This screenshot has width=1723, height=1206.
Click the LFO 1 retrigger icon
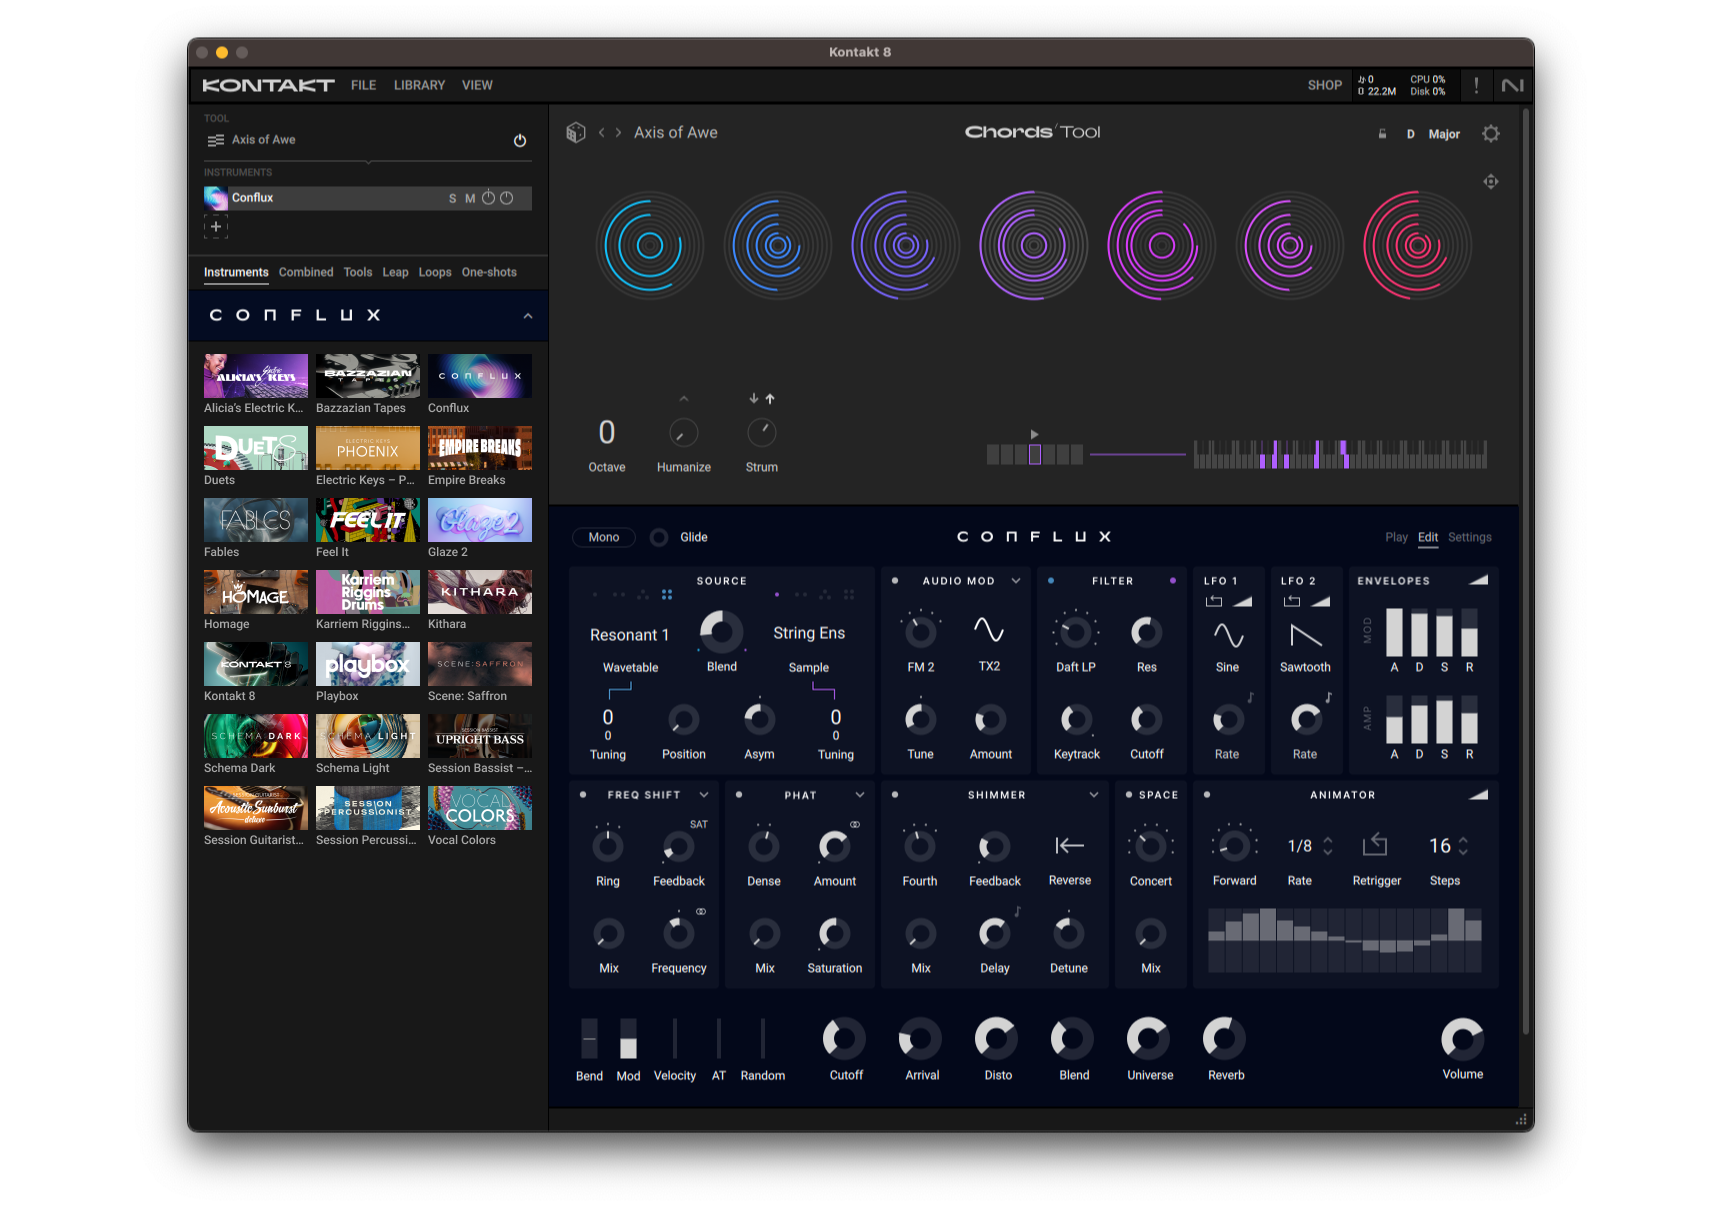pos(1214,602)
